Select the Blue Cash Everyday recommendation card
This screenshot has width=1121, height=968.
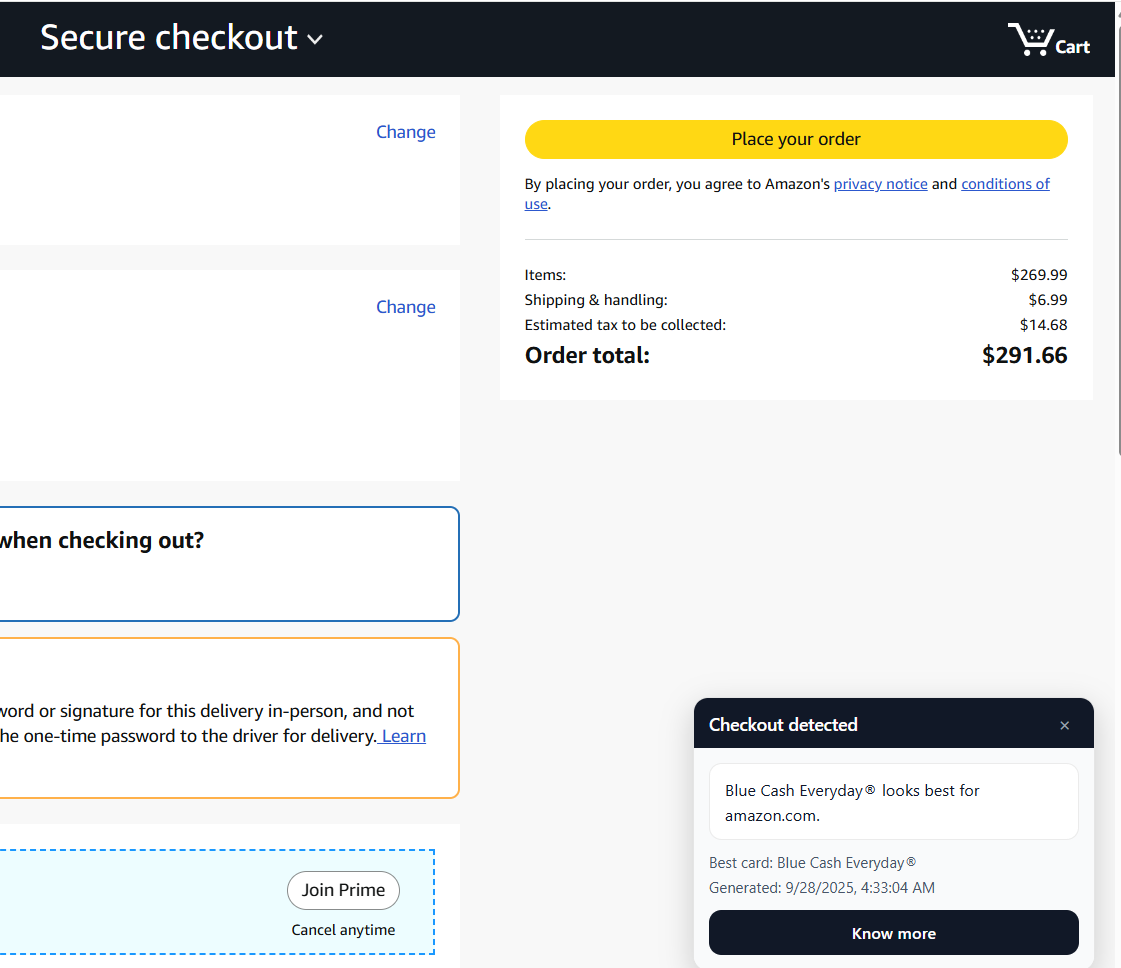tap(893, 802)
